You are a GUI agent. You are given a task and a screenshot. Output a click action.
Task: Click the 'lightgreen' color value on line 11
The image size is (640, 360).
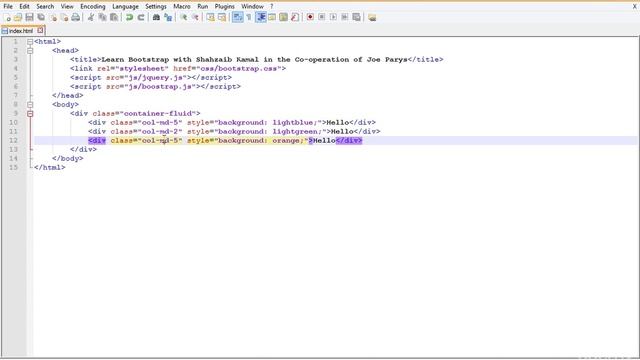[295, 131]
